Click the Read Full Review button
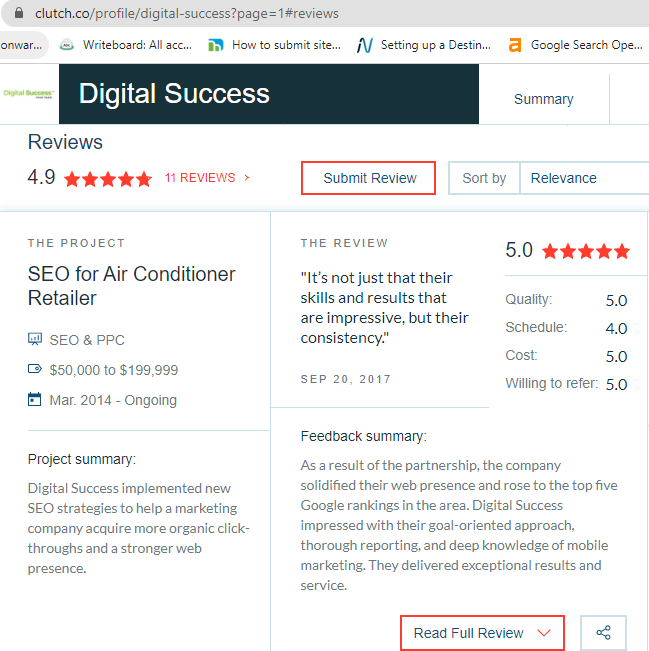 (482, 633)
